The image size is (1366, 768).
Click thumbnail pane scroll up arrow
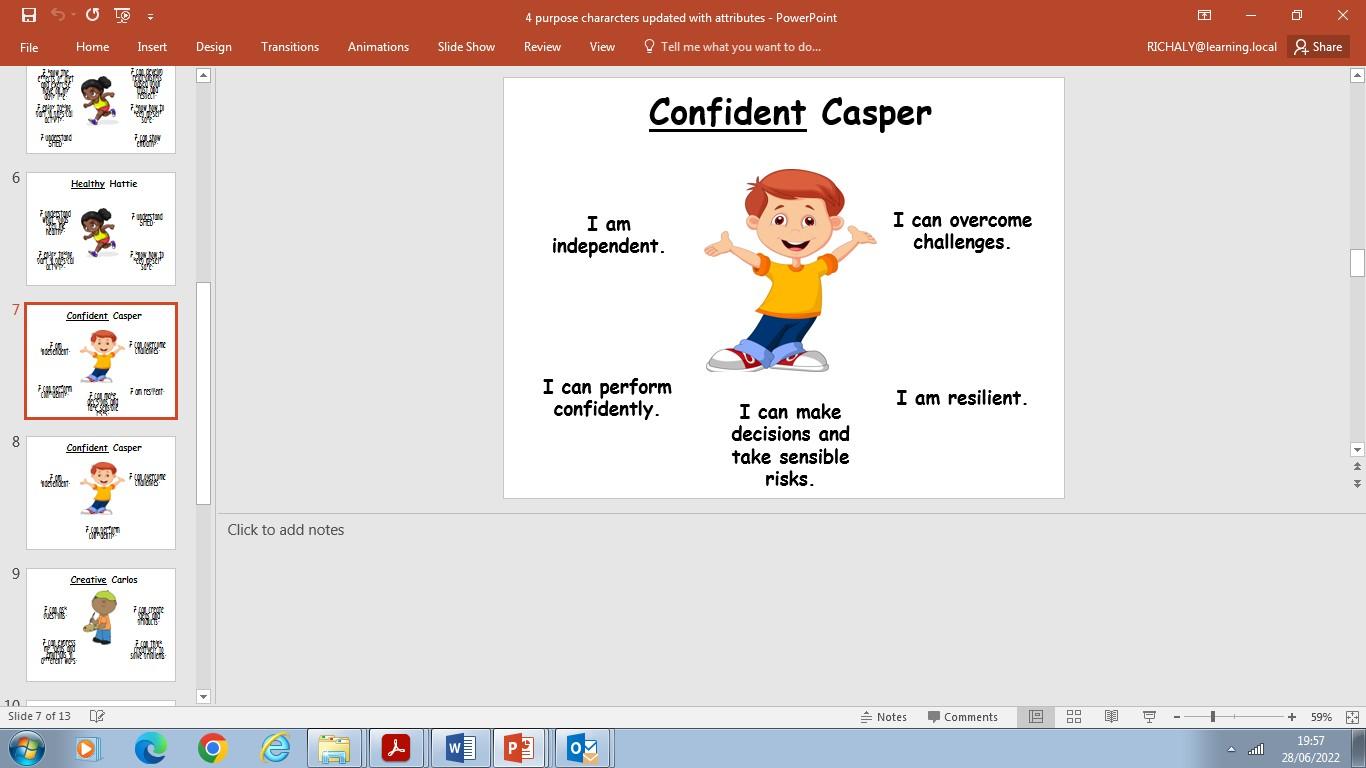(203, 75)
